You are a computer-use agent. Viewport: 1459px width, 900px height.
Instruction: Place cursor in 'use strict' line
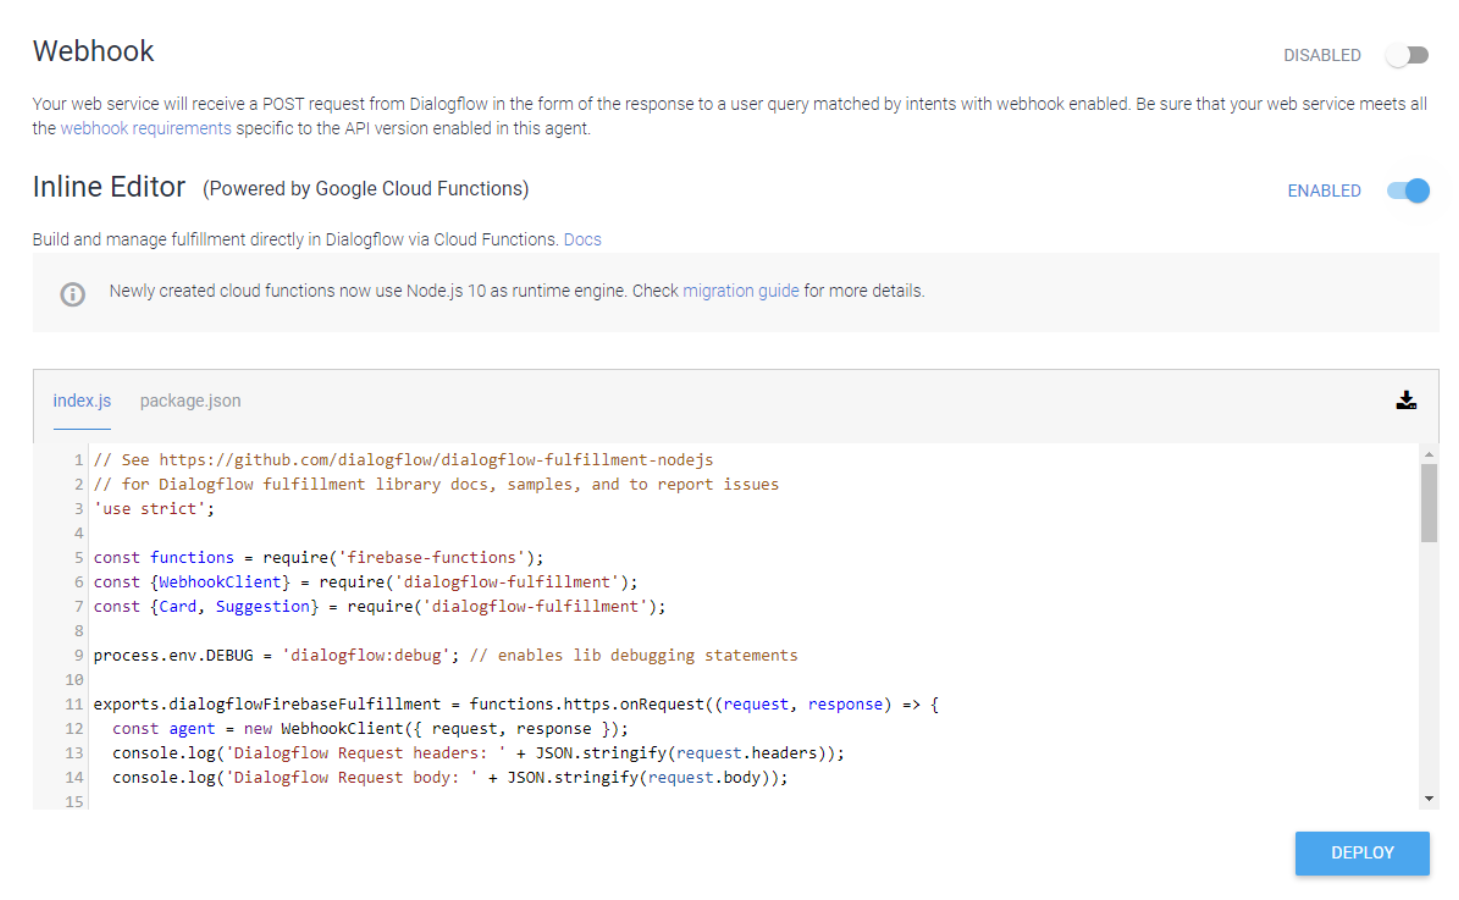coord(154,508)
